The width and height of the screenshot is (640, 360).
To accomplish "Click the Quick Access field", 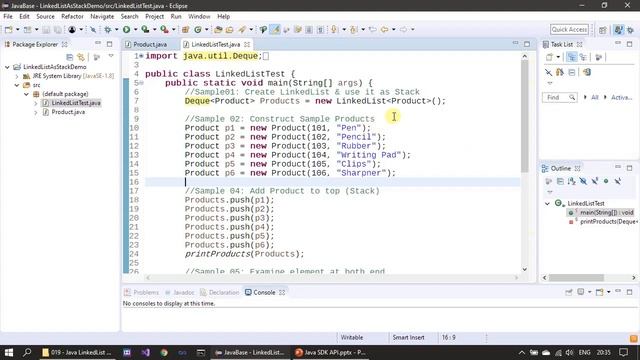I will pyautogui.click(x=569, y=29).
